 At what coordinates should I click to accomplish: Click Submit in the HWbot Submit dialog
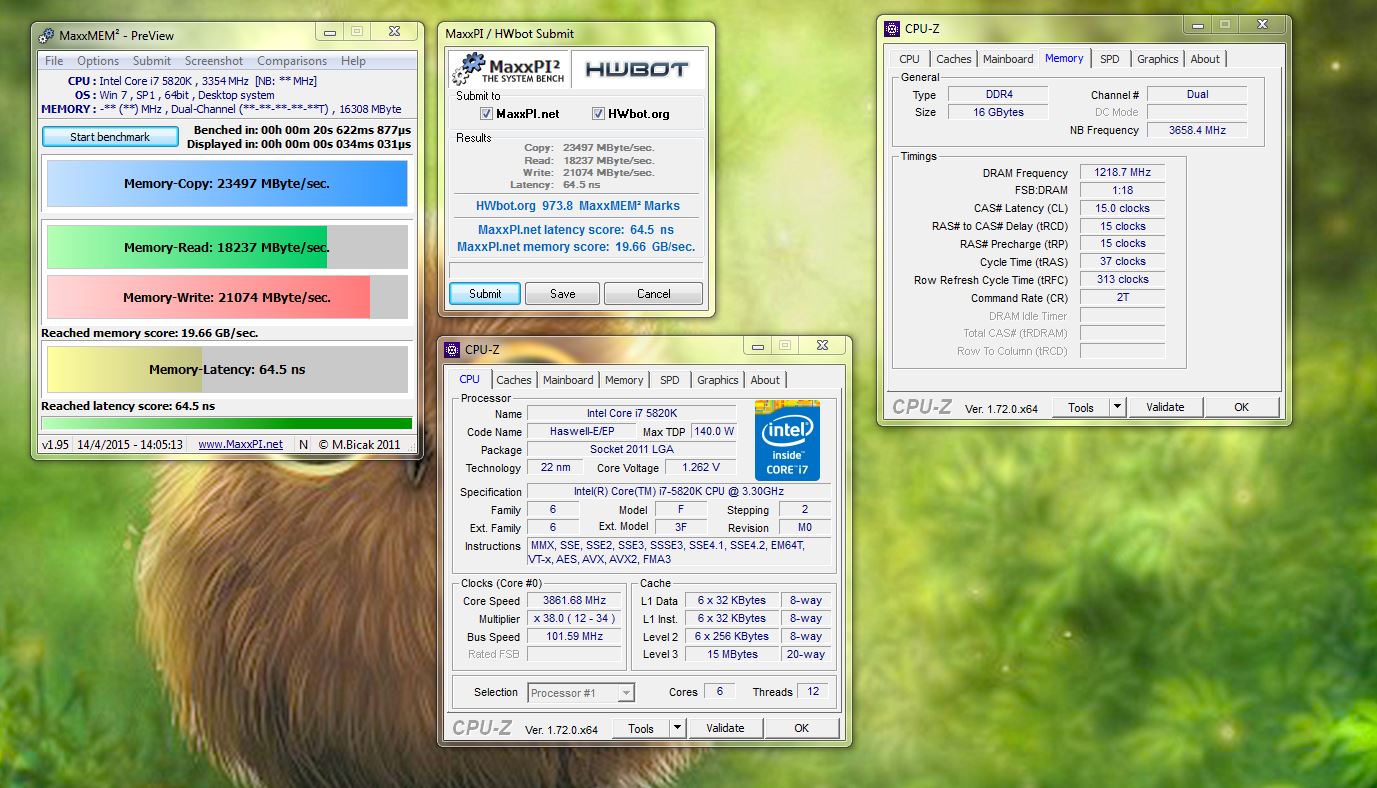[485, 294]
